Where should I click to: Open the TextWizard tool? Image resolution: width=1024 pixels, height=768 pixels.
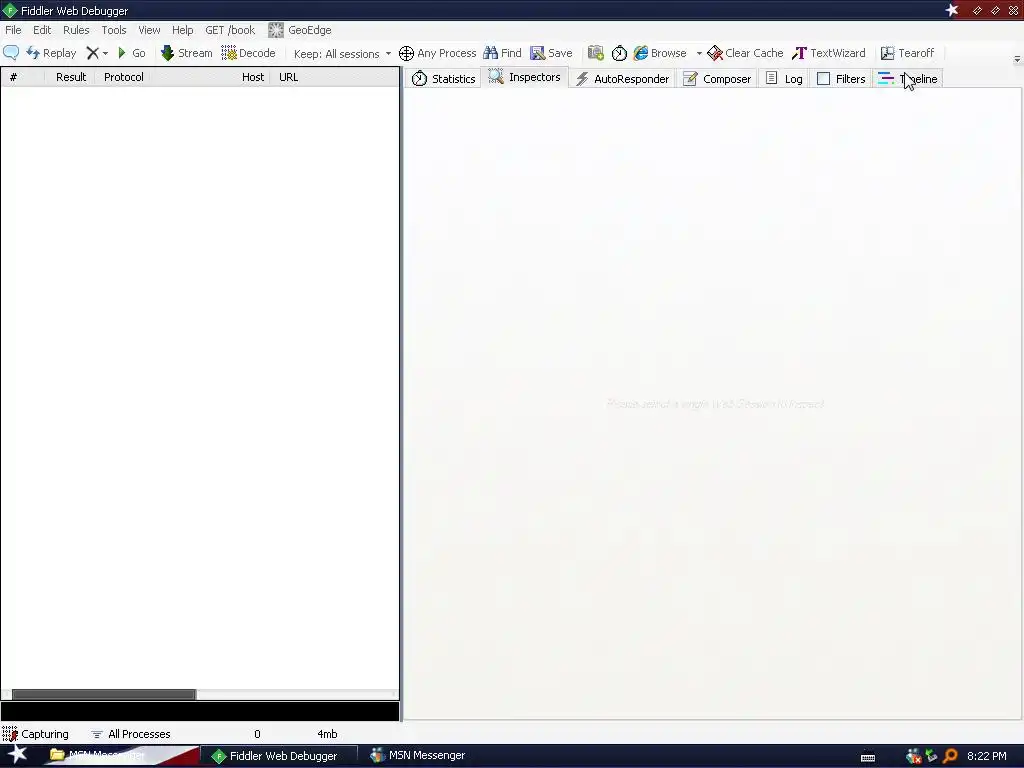click(x=829, y=53)
